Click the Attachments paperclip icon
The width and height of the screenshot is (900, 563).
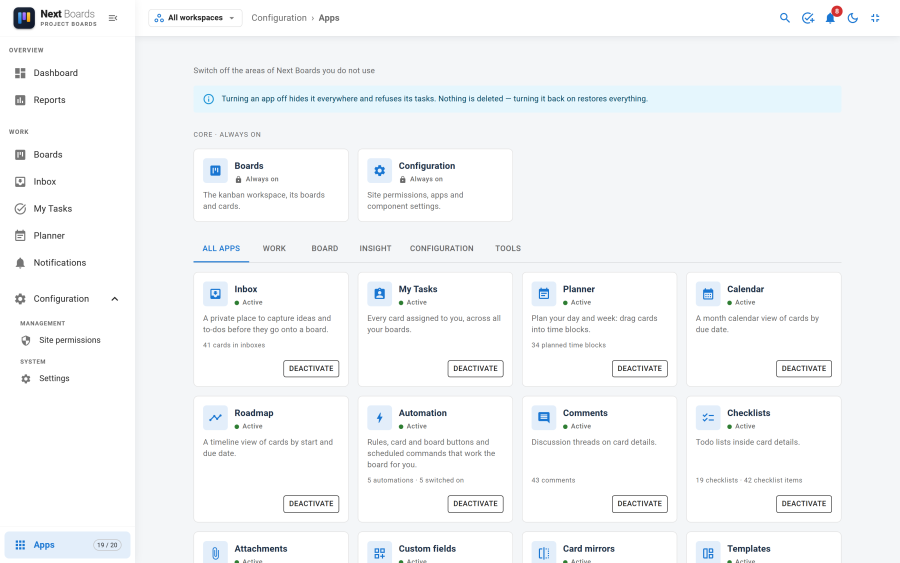215,553
